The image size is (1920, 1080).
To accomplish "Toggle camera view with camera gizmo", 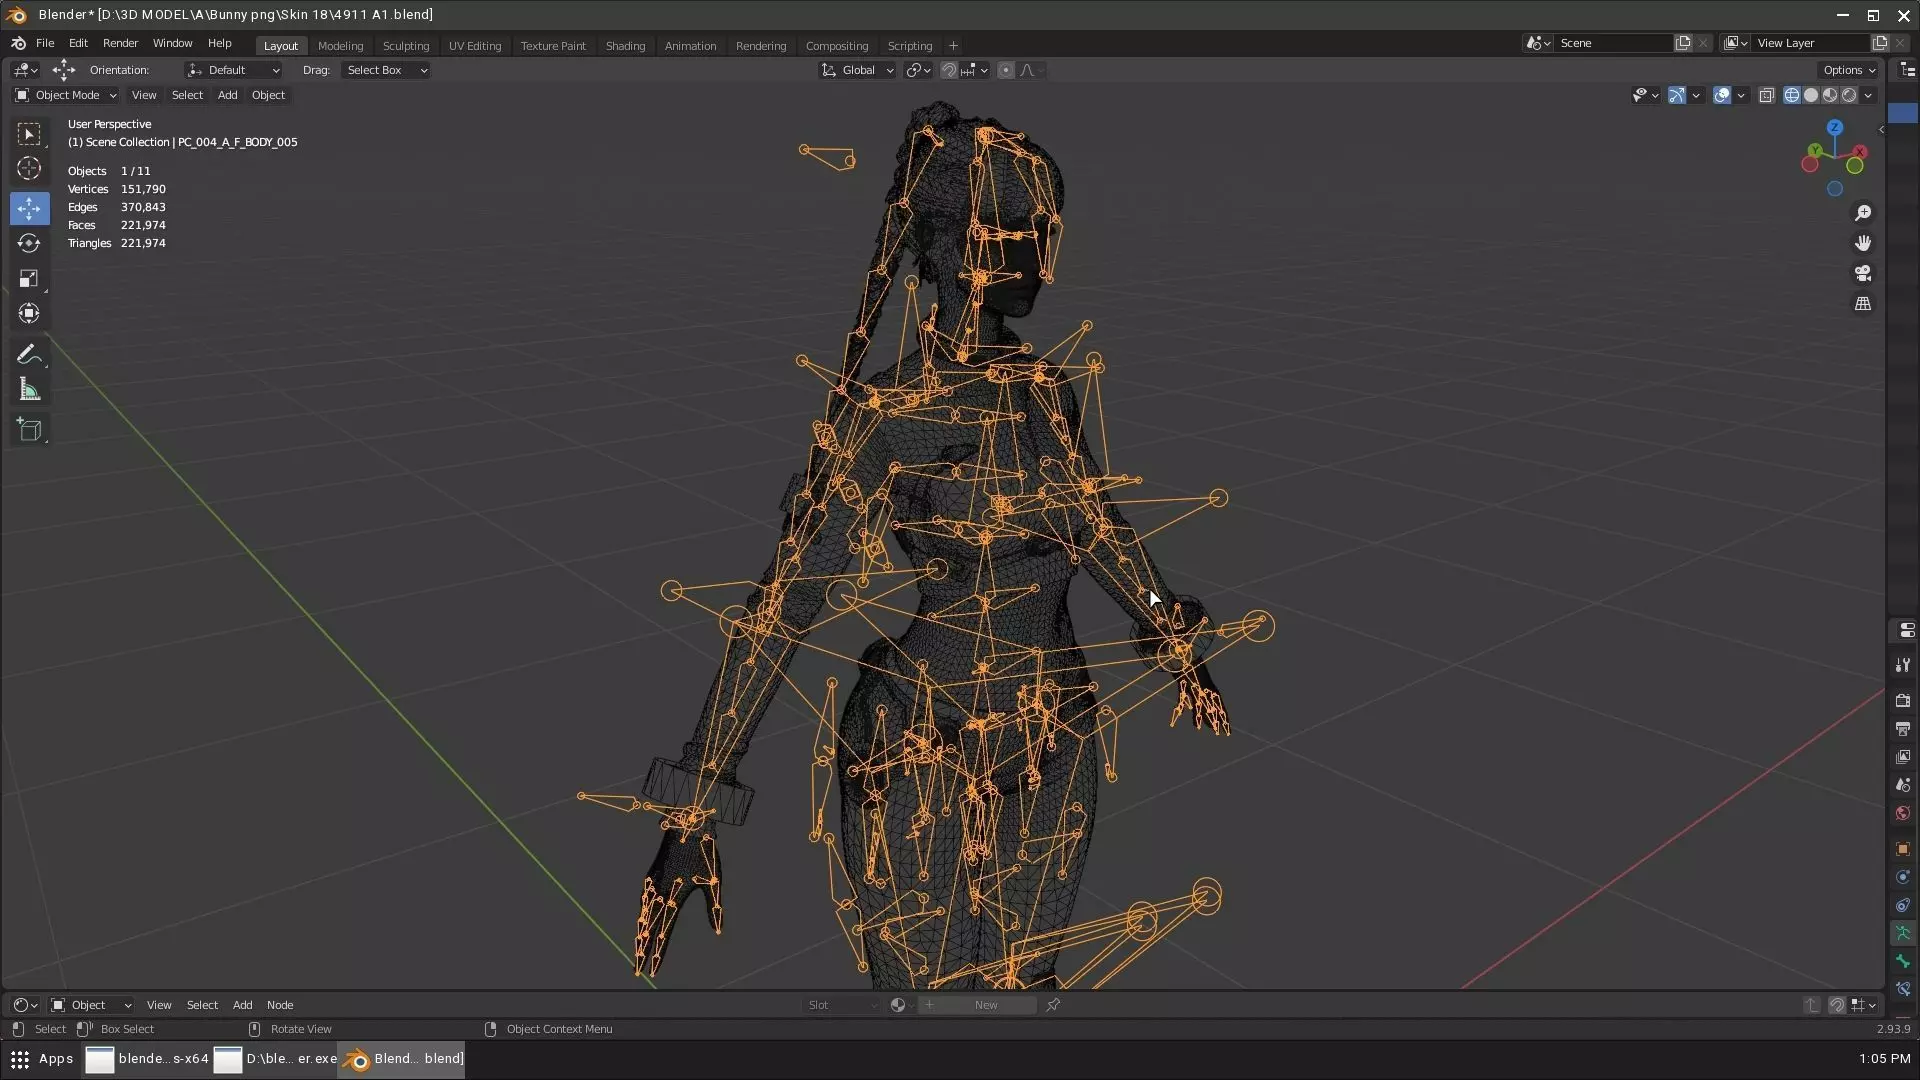I will 1863,273.
